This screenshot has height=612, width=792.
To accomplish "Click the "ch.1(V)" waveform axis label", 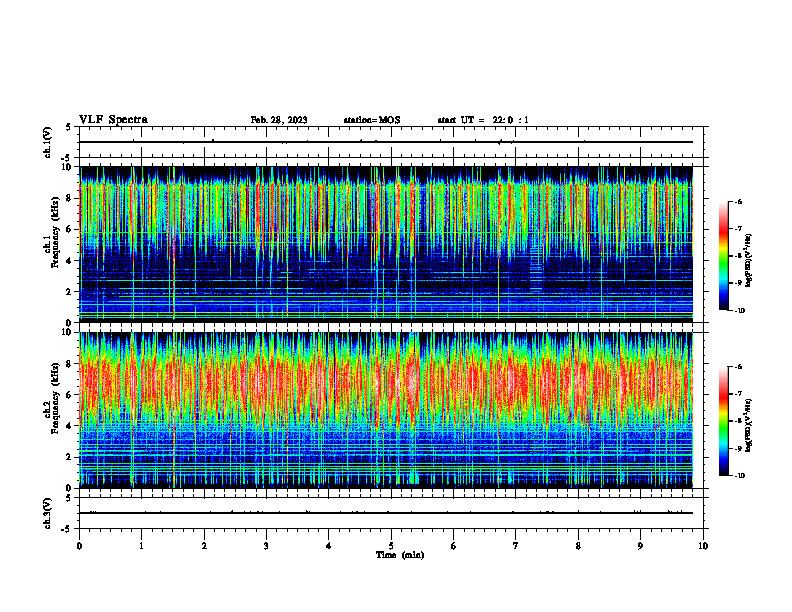I will pos(47,142).
